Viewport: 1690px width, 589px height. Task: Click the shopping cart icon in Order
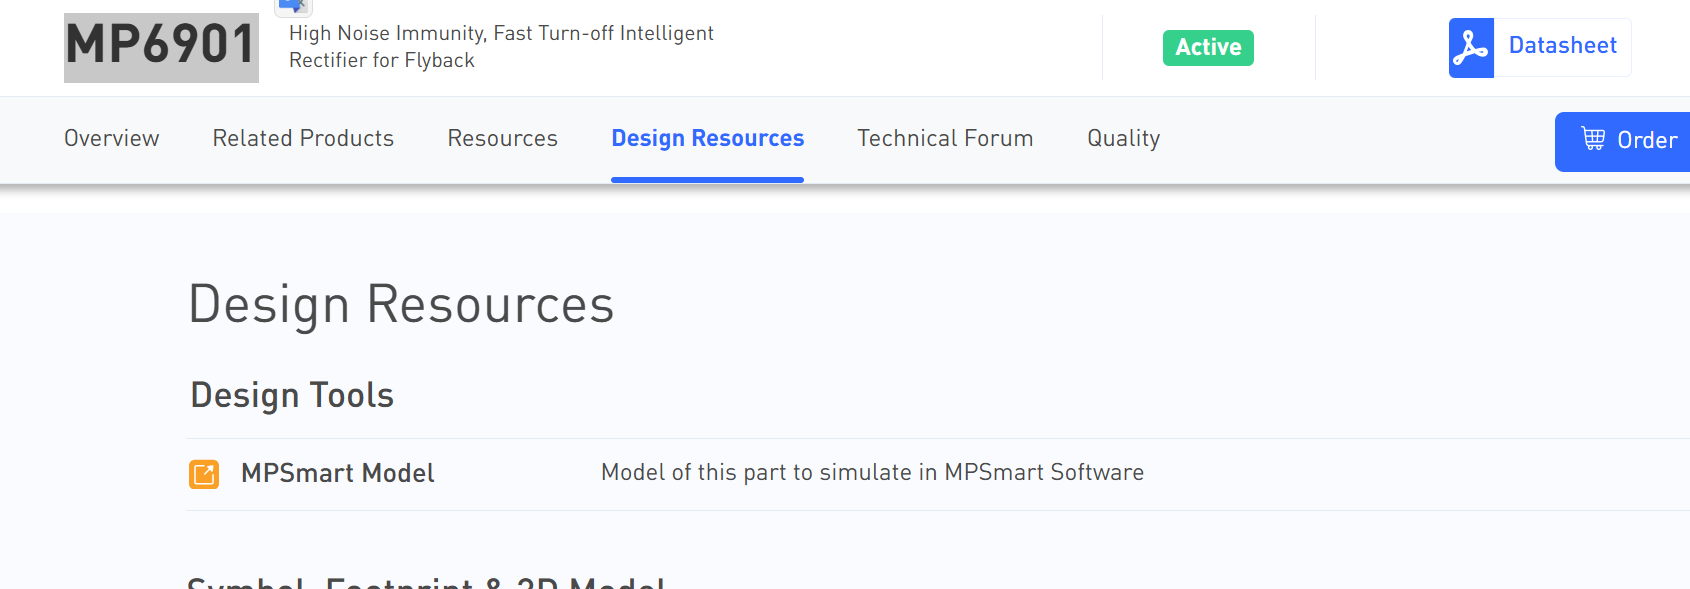[1593, 139]
